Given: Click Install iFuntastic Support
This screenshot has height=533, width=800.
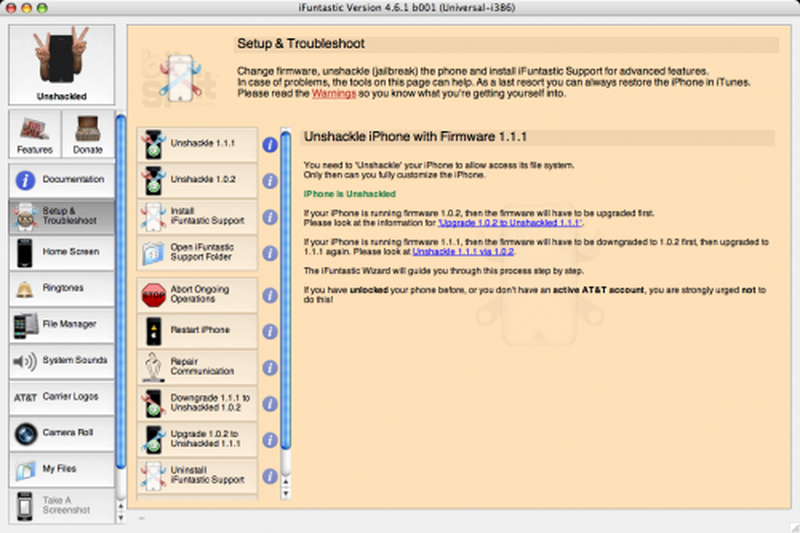Looking at the screenshot, I should pyautogui.click(x=197, y=217).
